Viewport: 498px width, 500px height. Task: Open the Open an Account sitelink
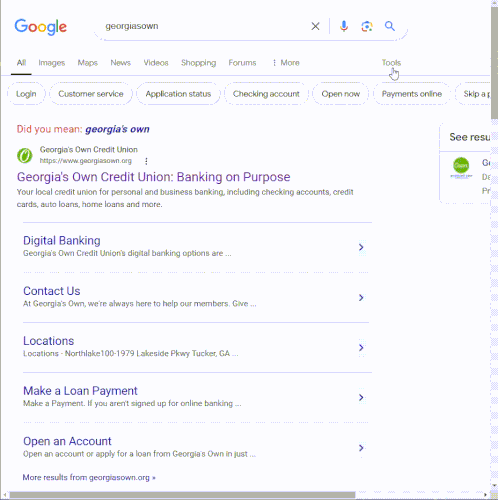(x=67, y=441)
